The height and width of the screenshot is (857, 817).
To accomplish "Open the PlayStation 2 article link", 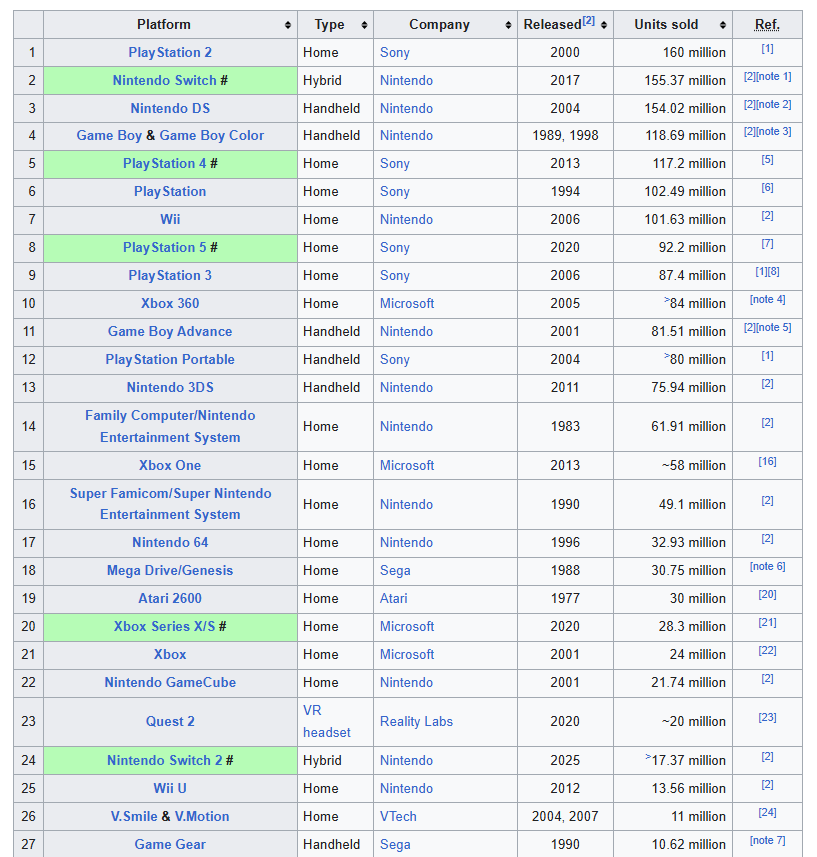I will [x=170, y=52].
